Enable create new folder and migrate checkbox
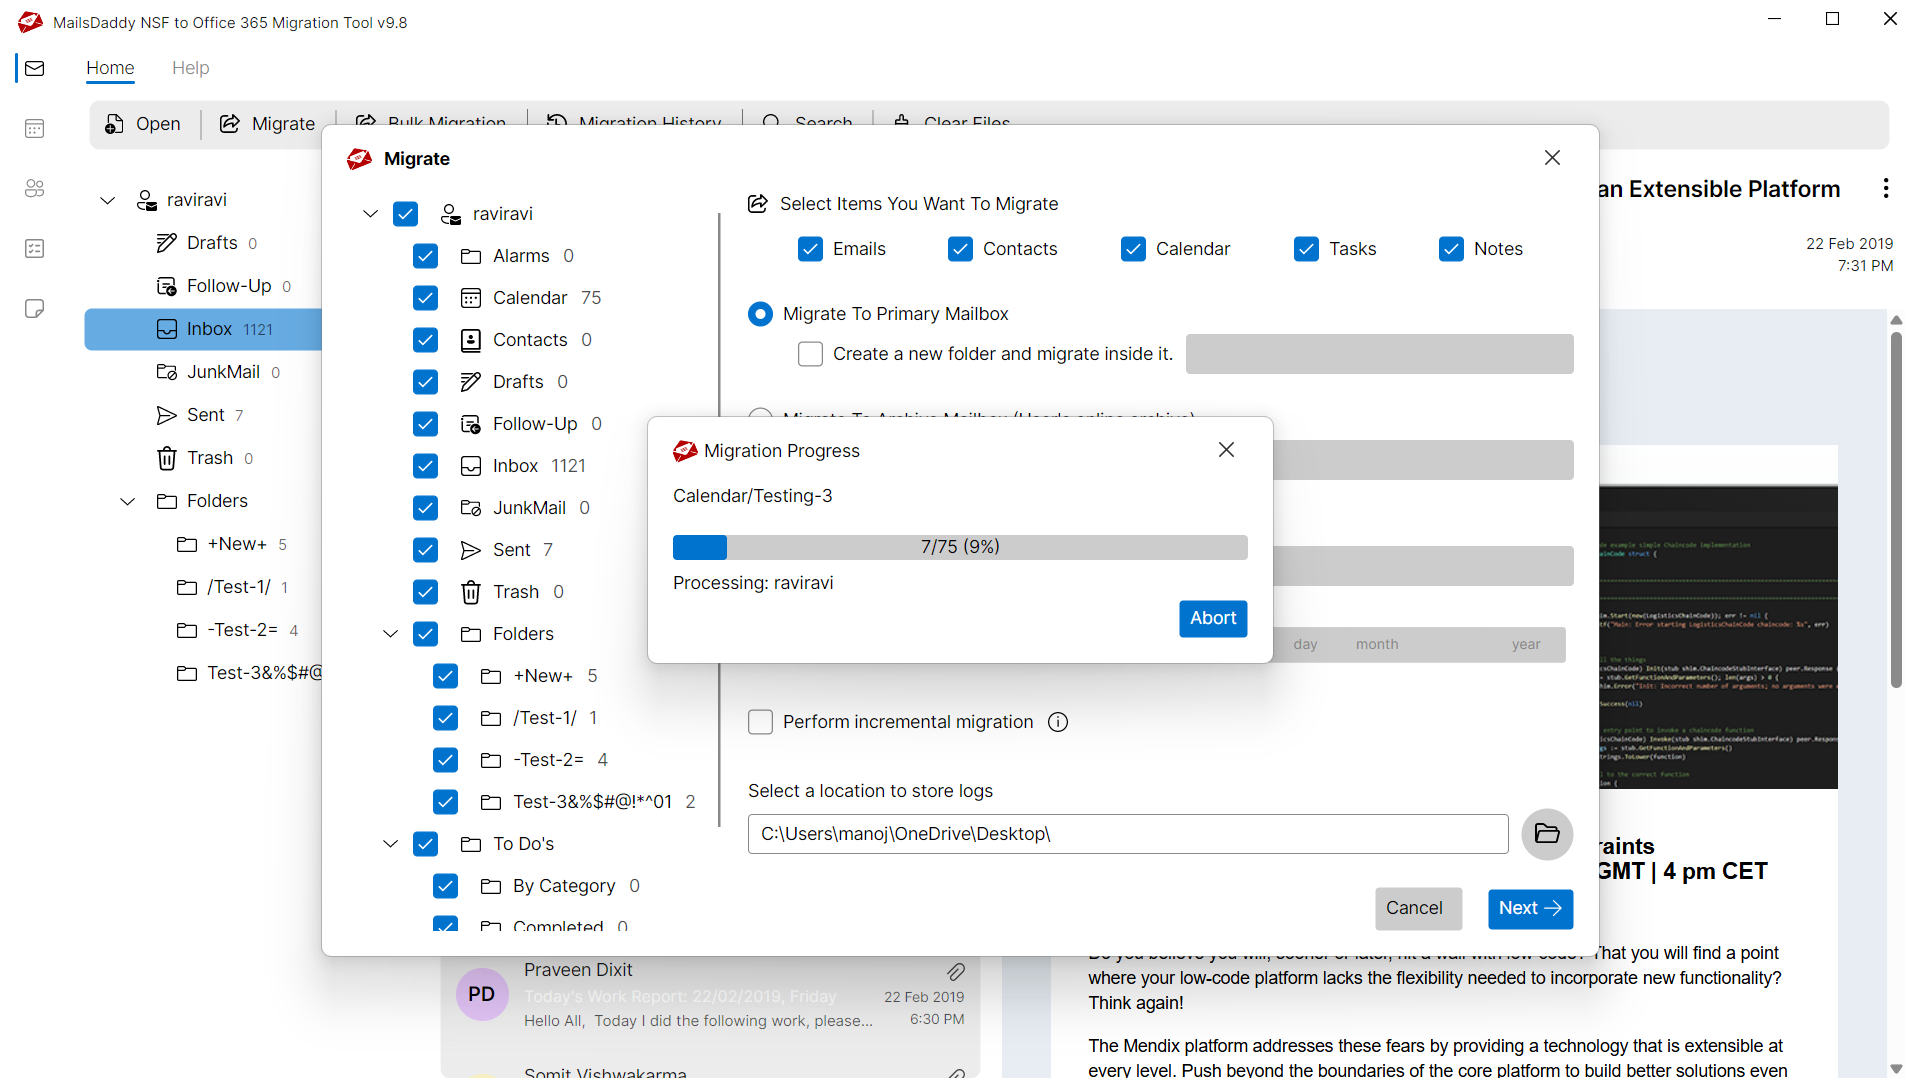This screenshot has height=1078, width=1917. point(810,354)
